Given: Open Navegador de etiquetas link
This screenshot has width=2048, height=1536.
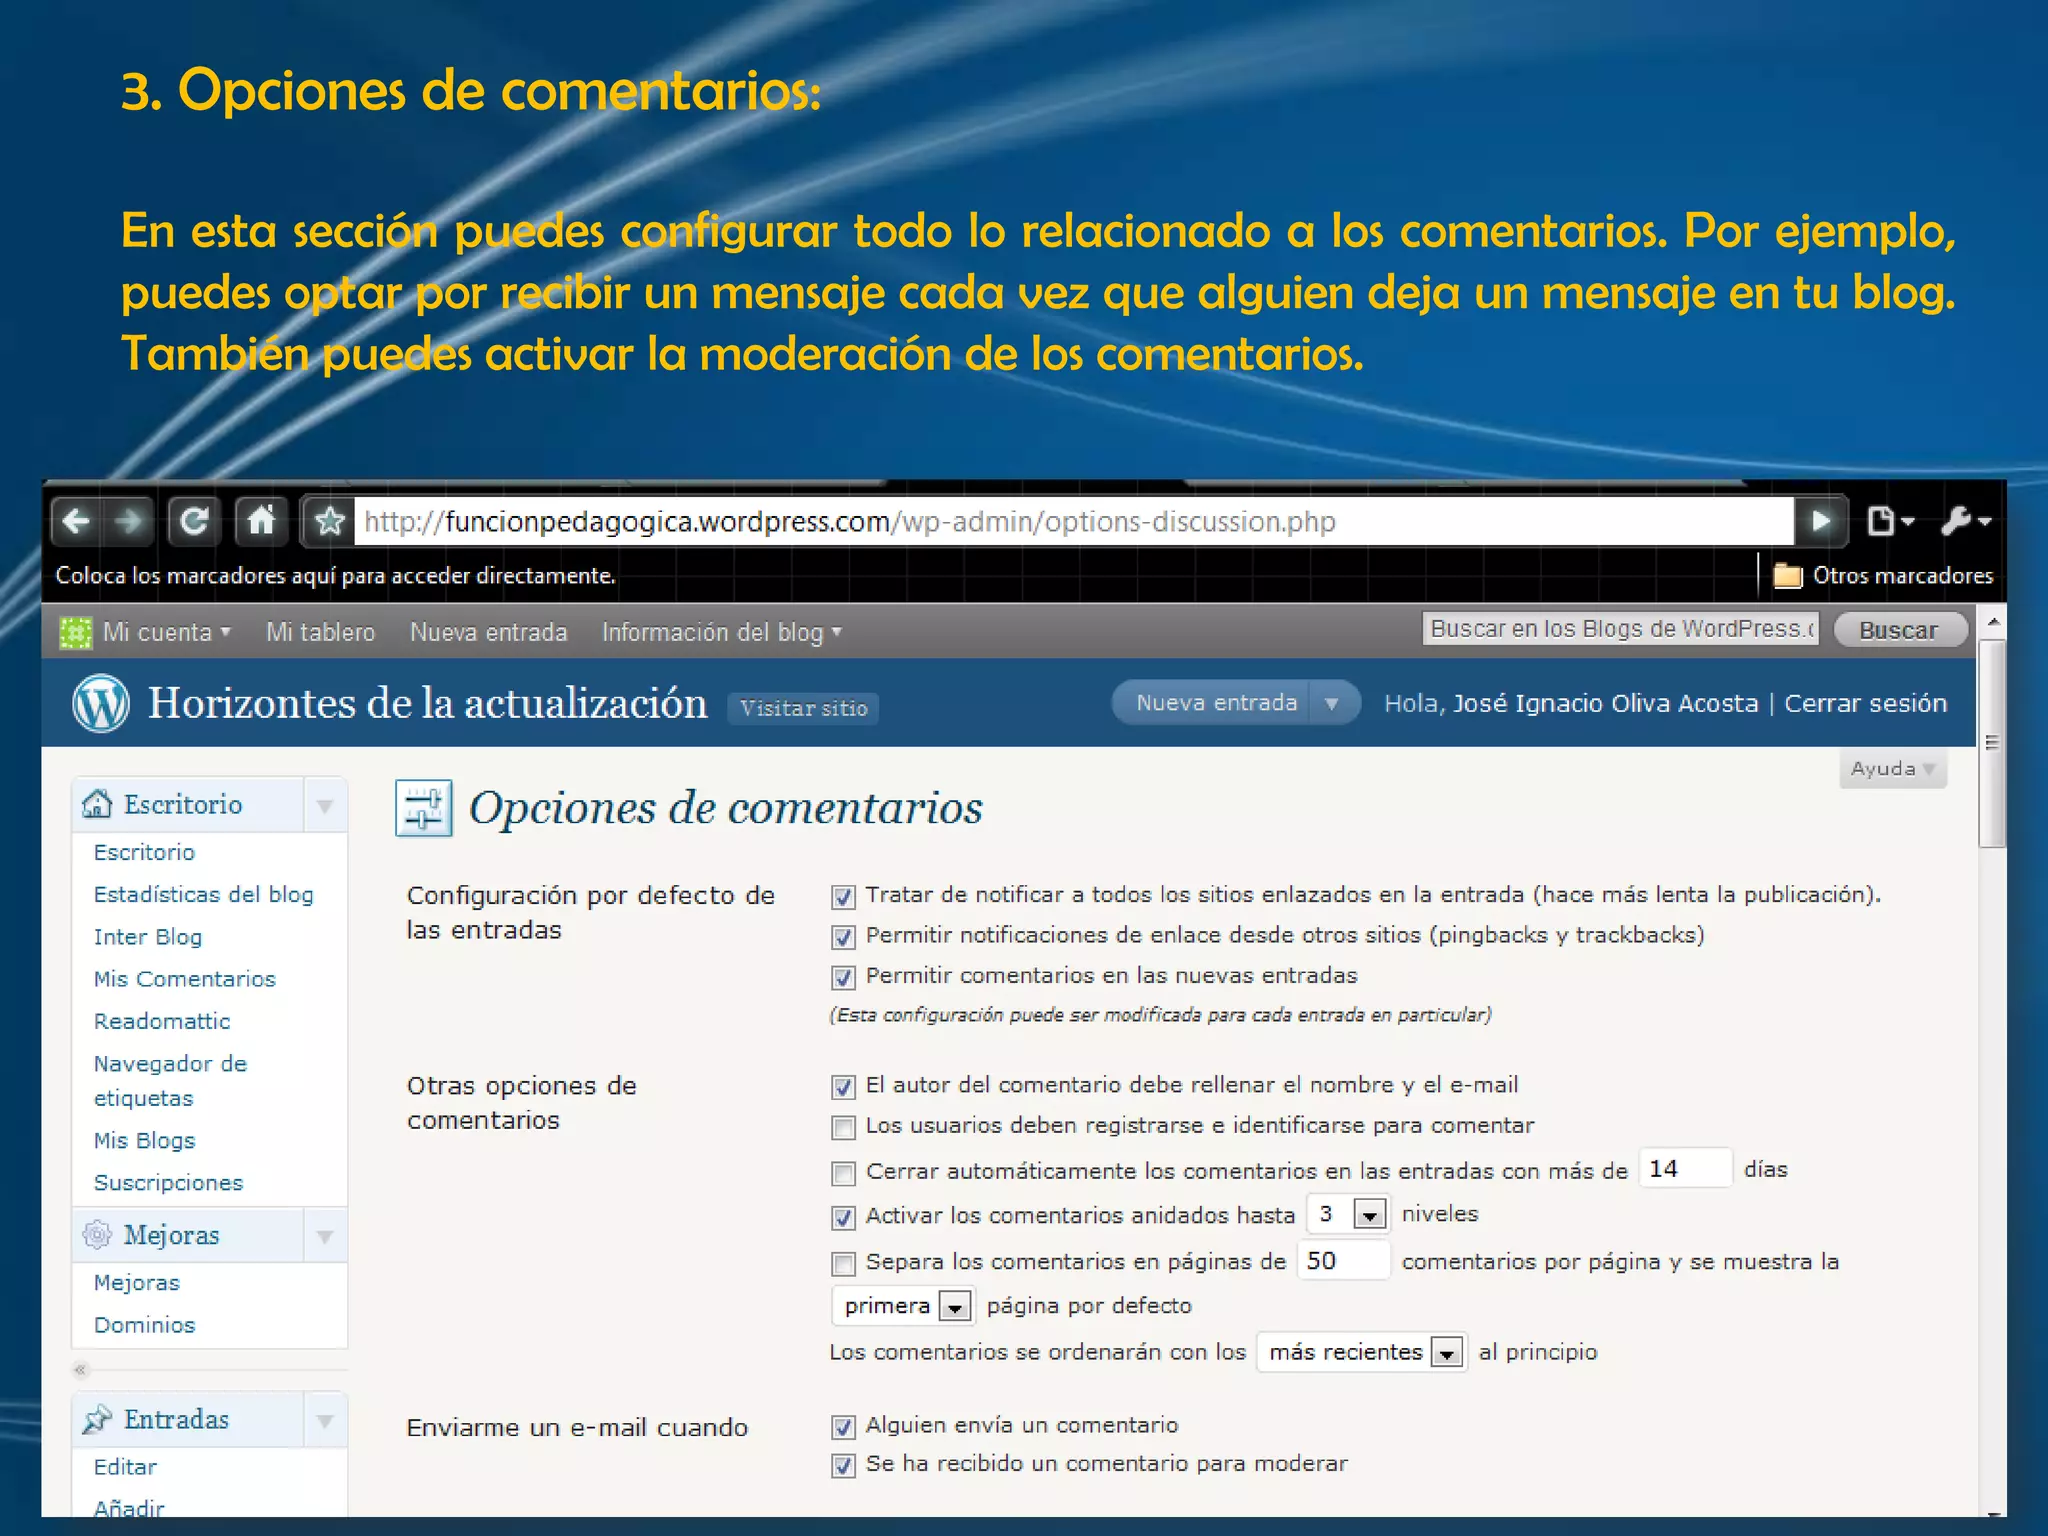Looking at the screenshot, I should coord(170,1080).
